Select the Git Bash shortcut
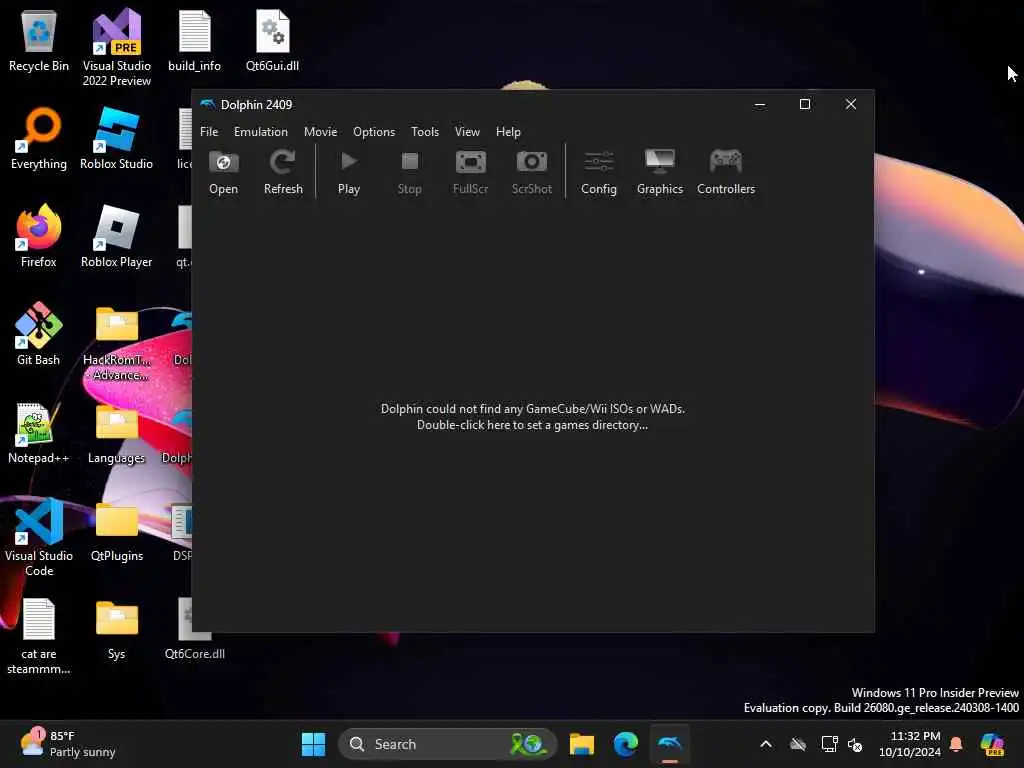 click(x=39, y=334)
